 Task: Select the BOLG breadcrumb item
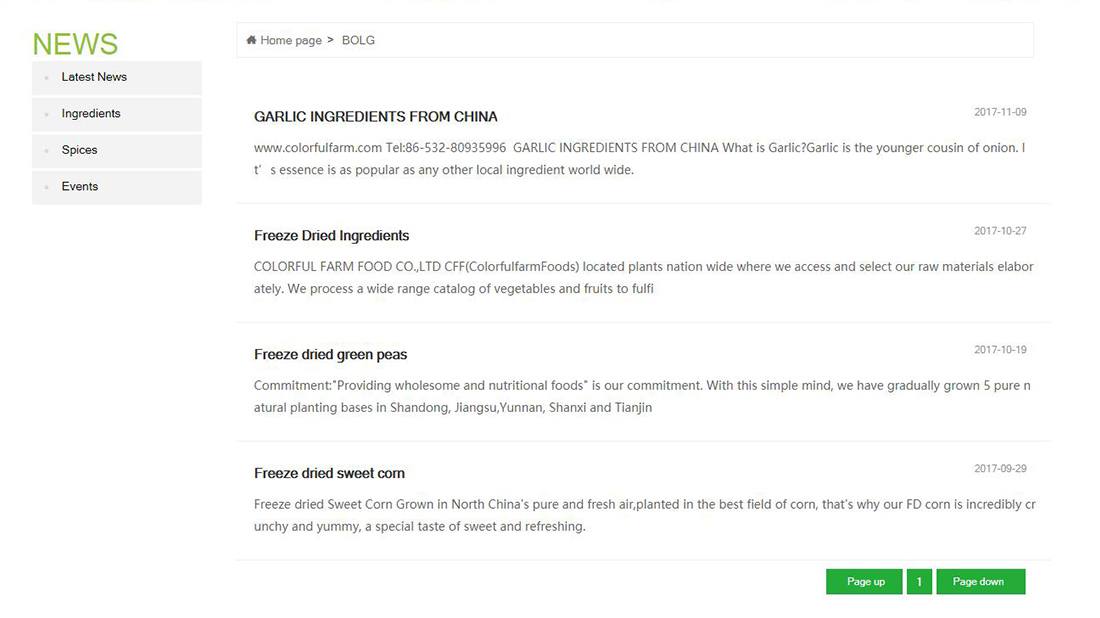358,41
